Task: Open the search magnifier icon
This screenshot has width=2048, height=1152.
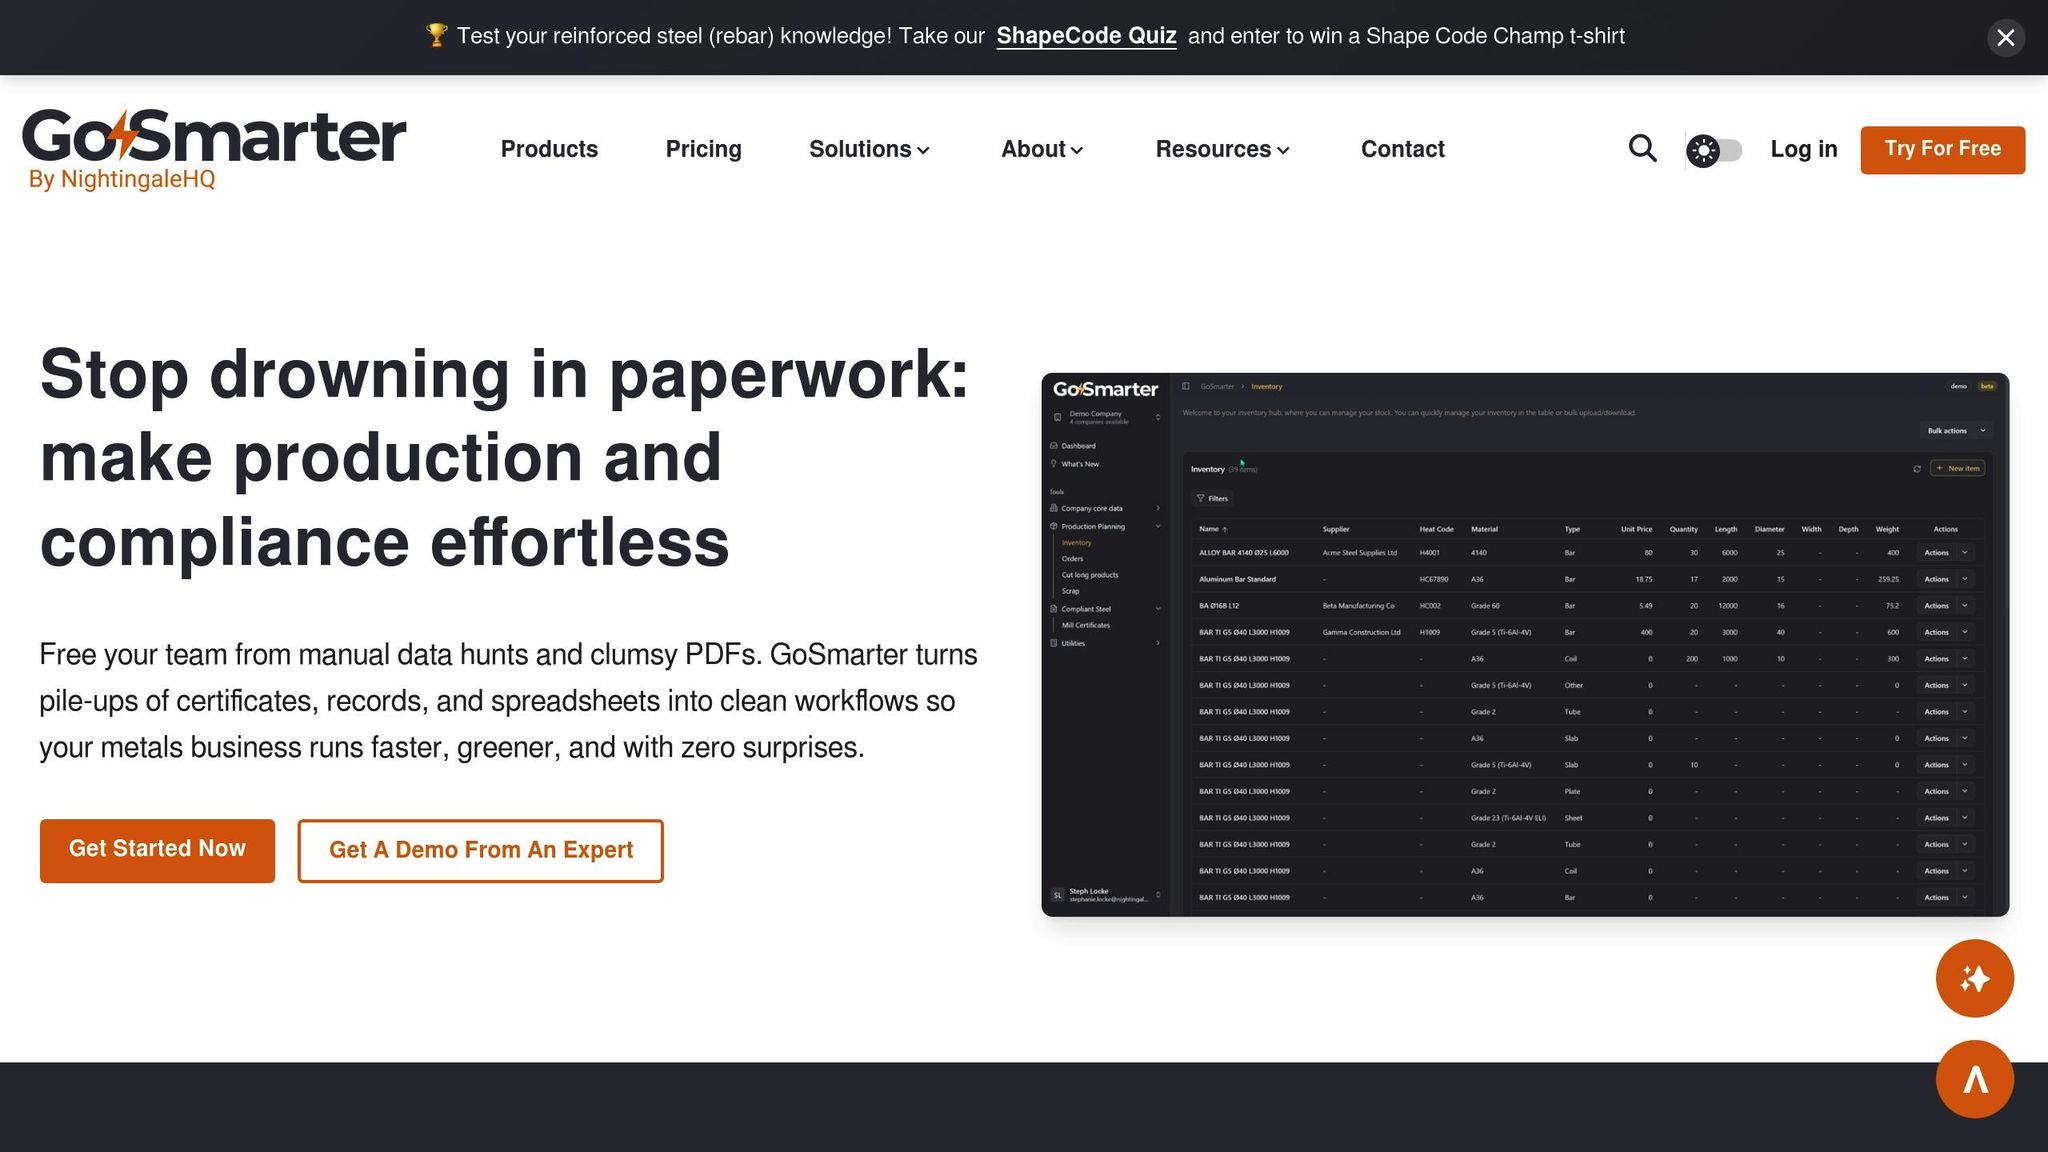Action: point(1642,149)
